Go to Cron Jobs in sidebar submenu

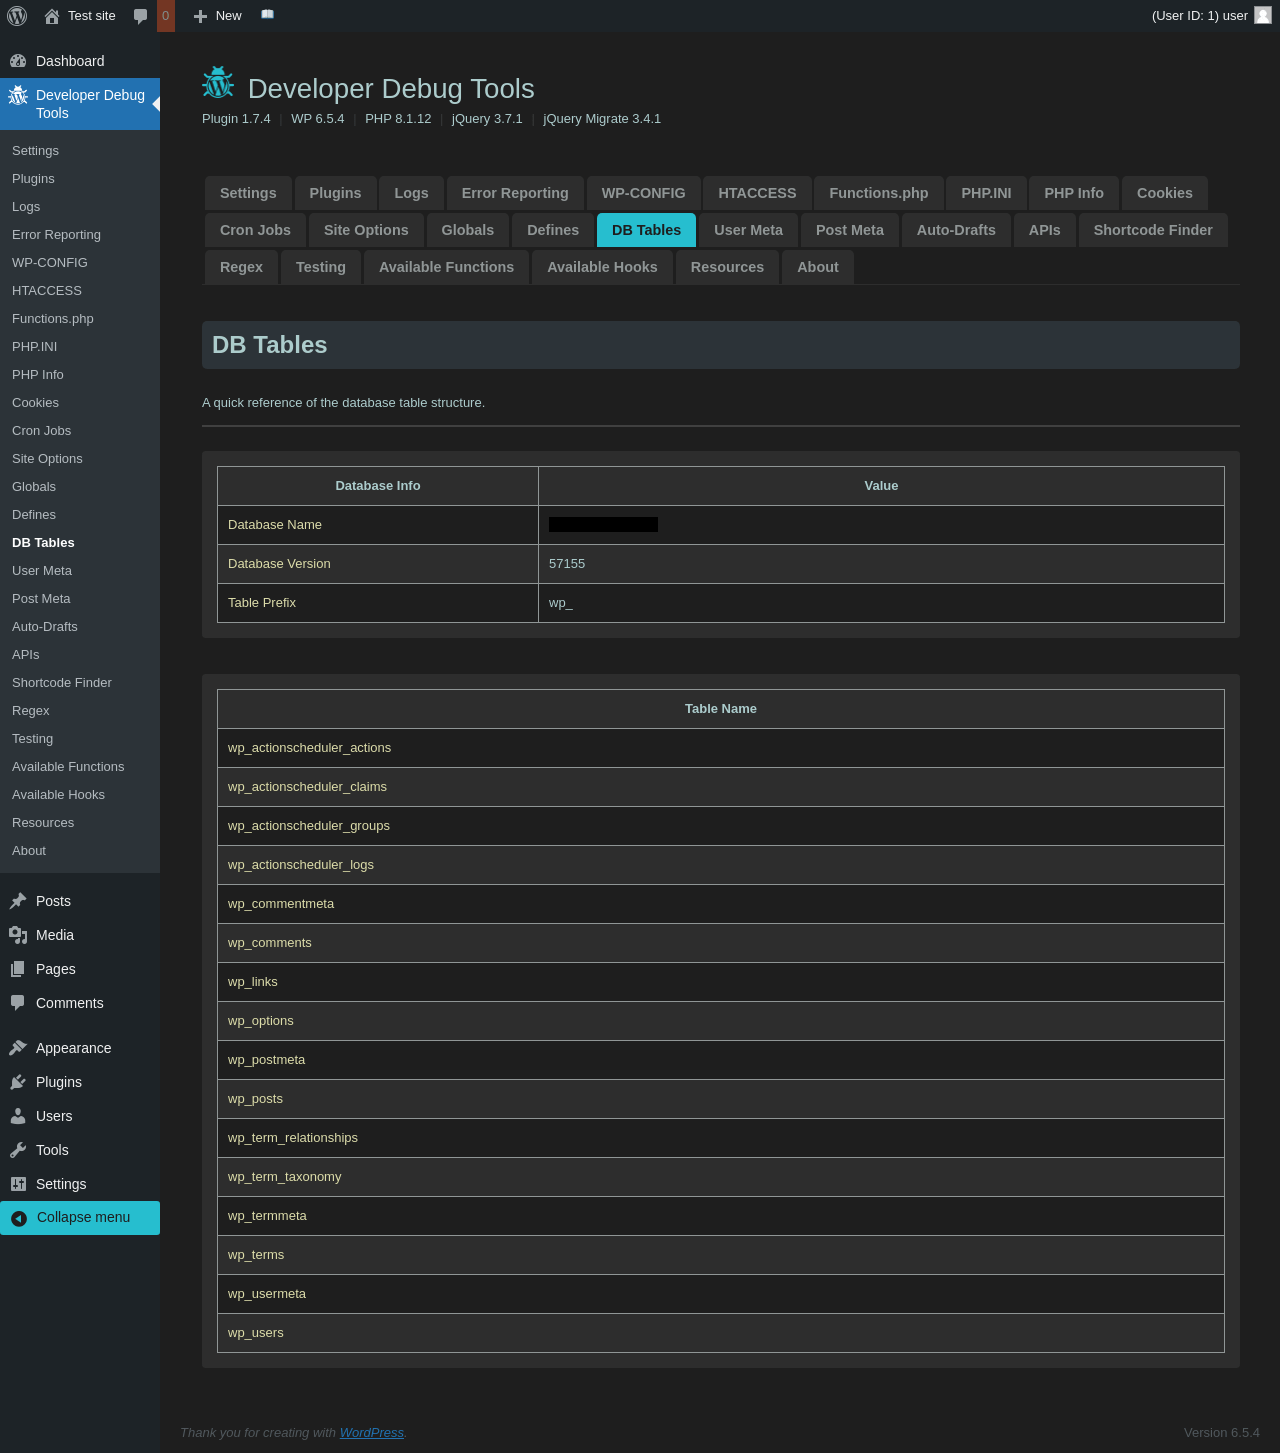point(41,431)
